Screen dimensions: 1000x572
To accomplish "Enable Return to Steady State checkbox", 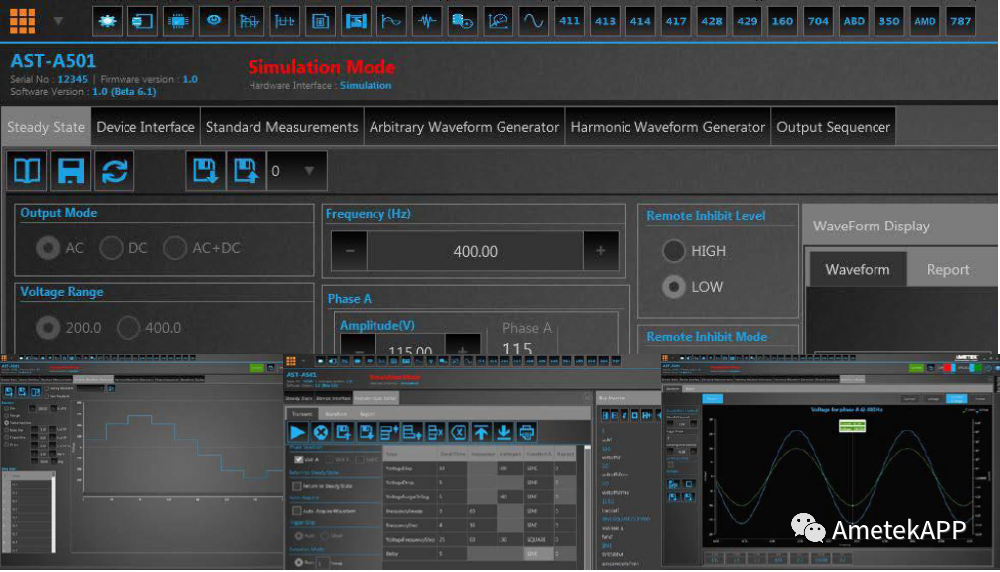I will click(x=297, y=486).
